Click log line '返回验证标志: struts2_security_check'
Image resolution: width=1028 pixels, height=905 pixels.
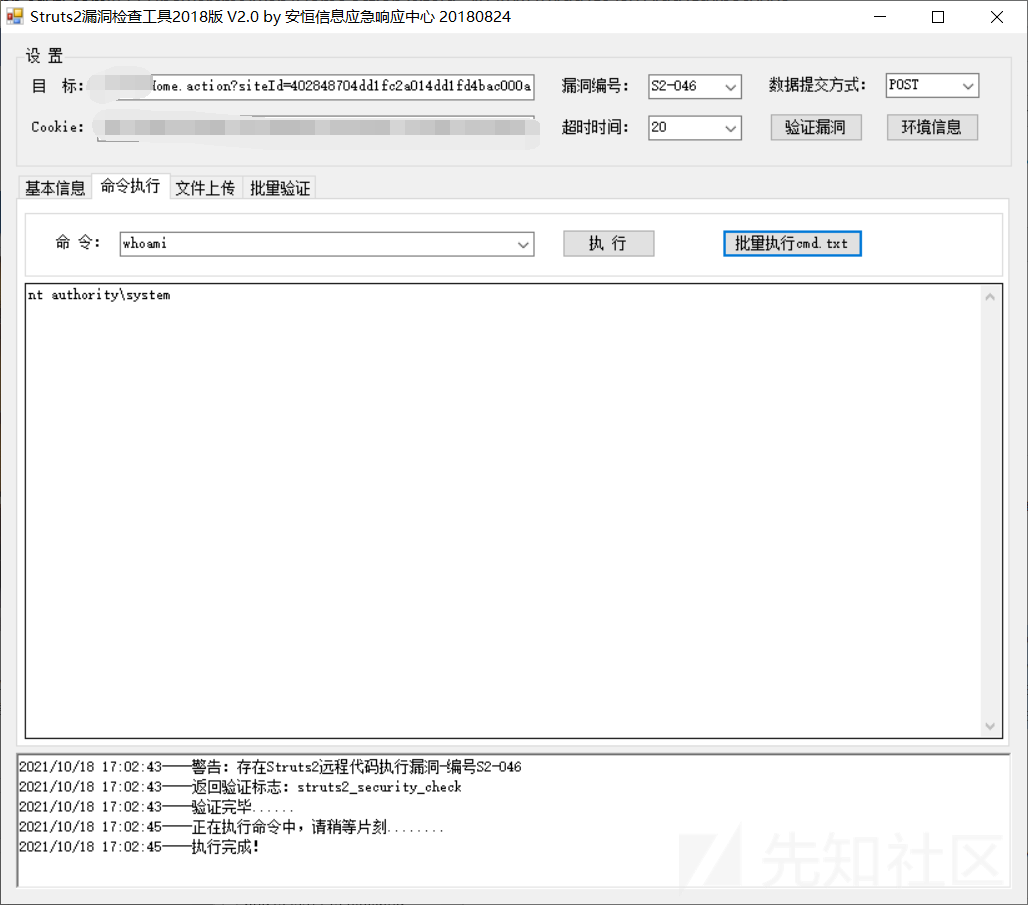[x=240, y=787]
